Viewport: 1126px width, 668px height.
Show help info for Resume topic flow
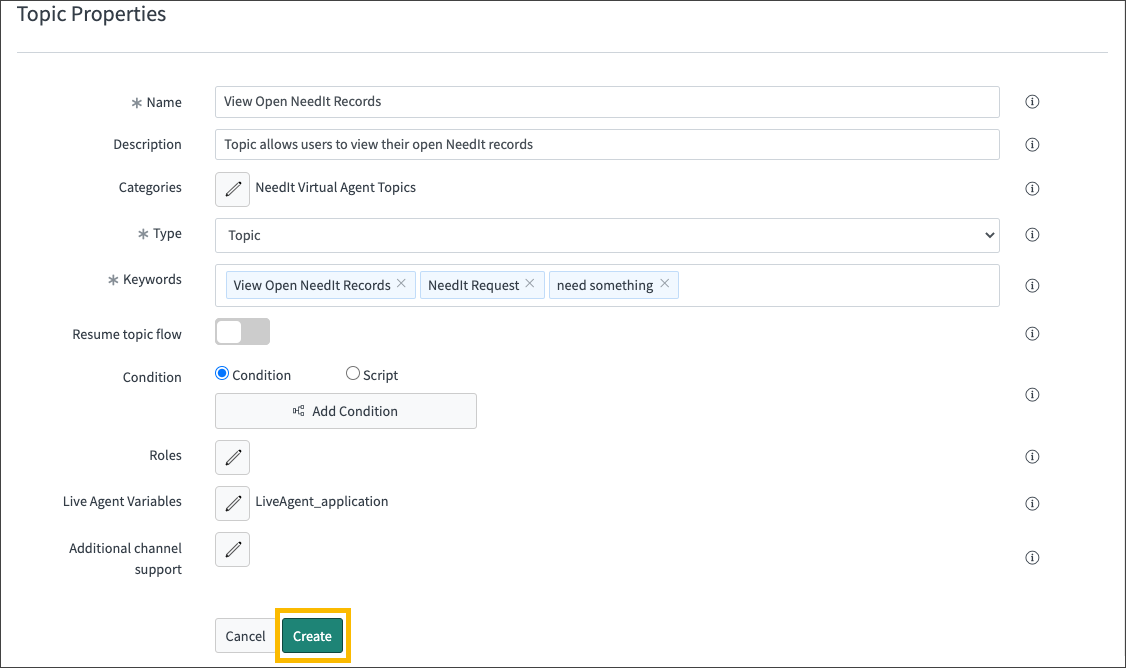coord(1032,333)
